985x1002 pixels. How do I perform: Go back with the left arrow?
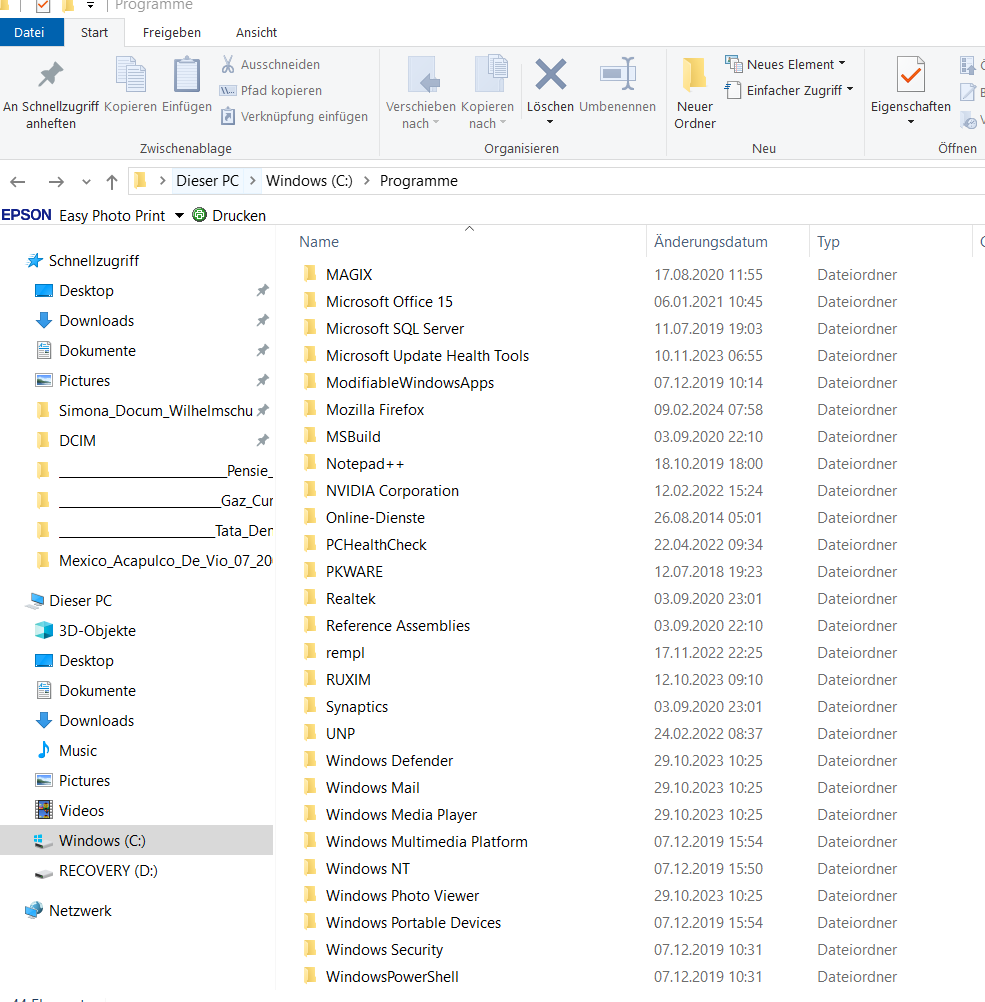(x=18, y=182)
